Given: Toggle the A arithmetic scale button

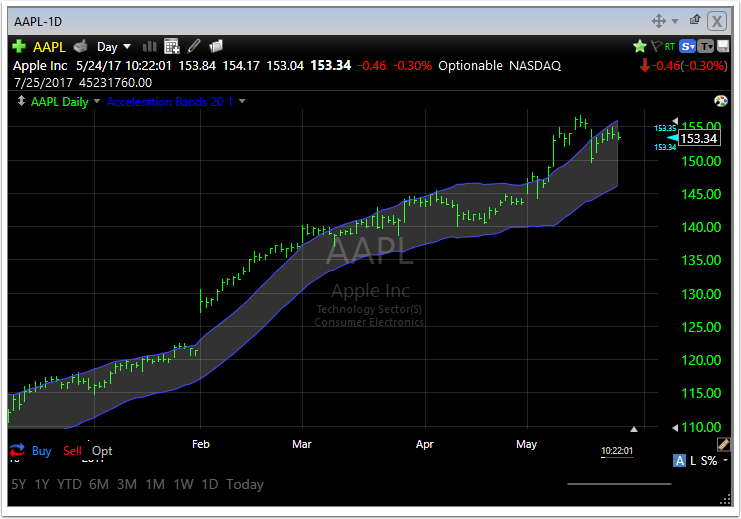Looking at the screenshot, I should (679, 460).
